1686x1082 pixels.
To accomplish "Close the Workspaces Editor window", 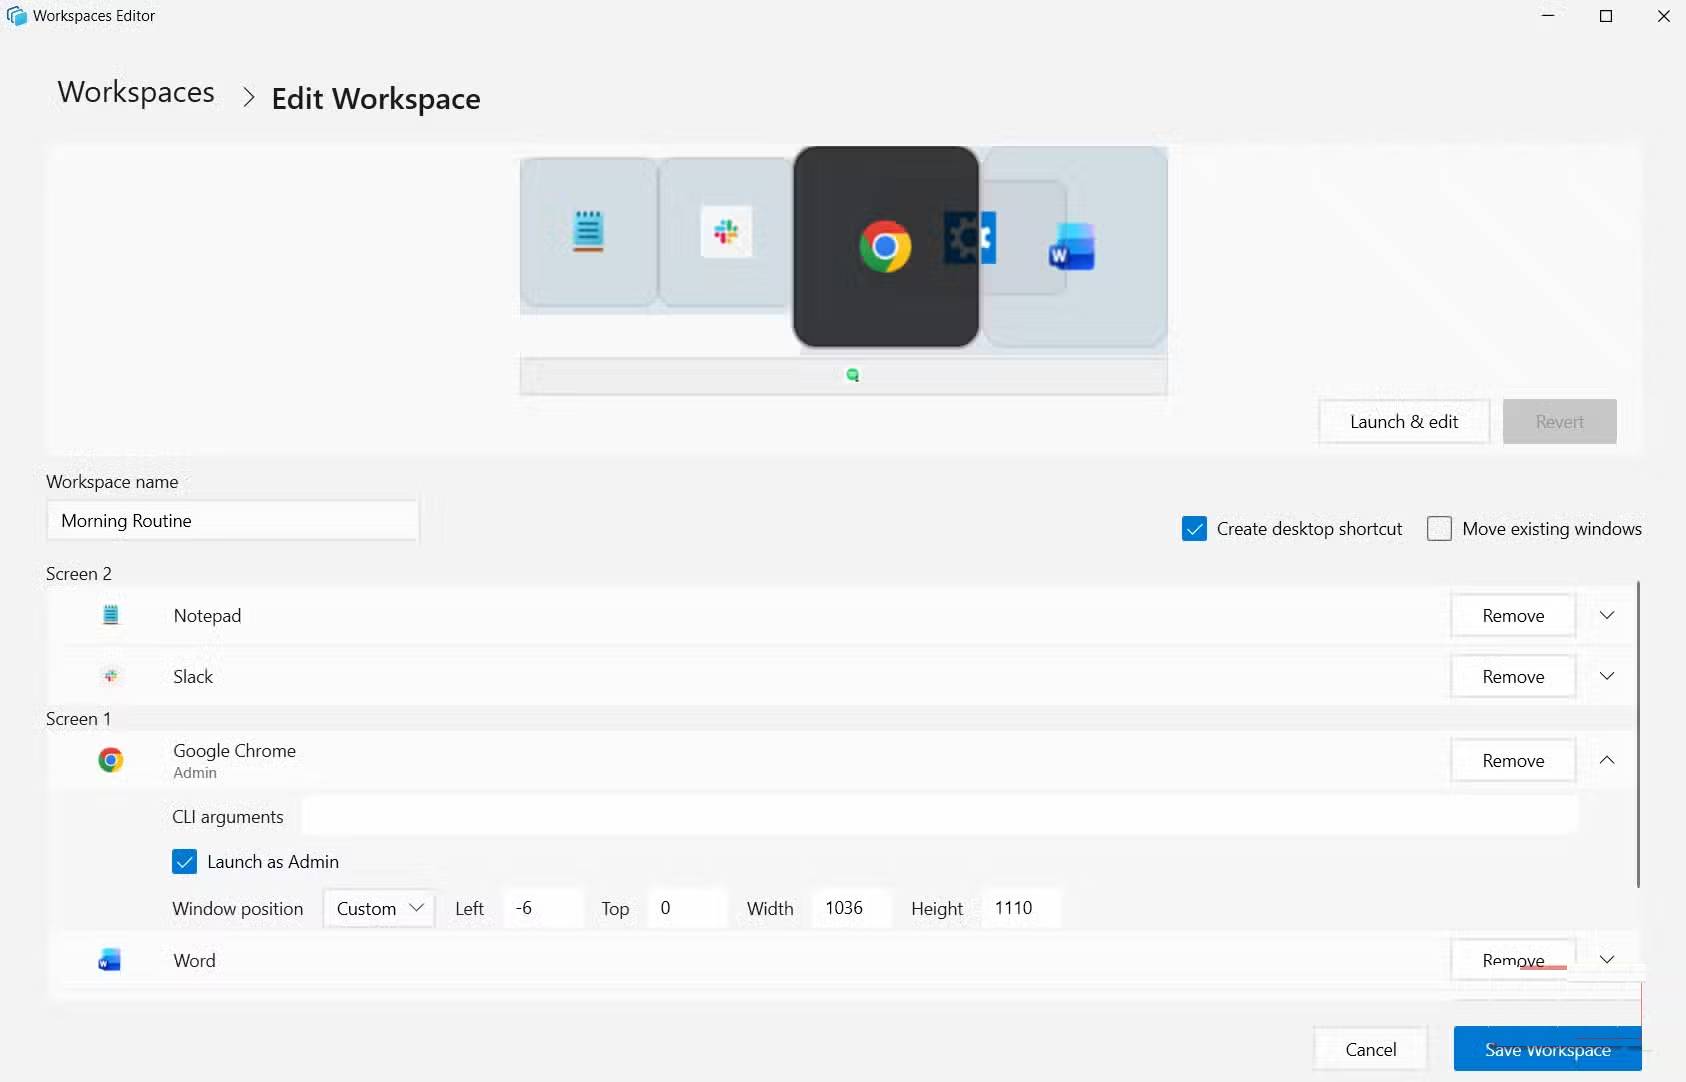I will click(1663, 16).
